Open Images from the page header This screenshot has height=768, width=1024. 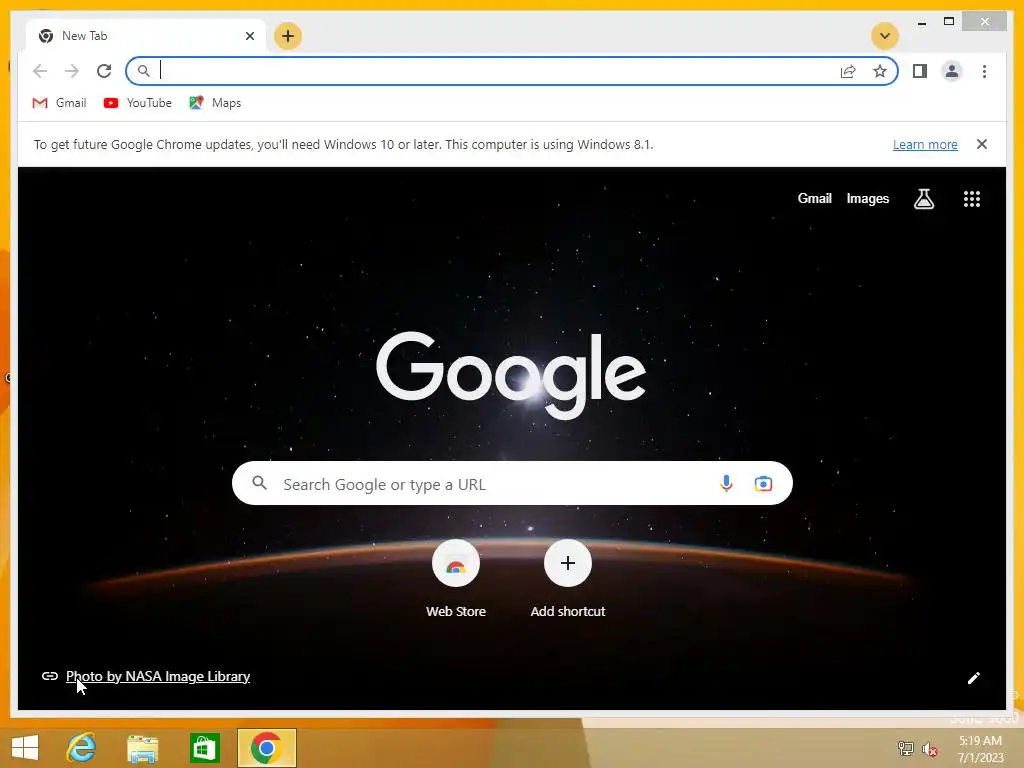(867, 199)
